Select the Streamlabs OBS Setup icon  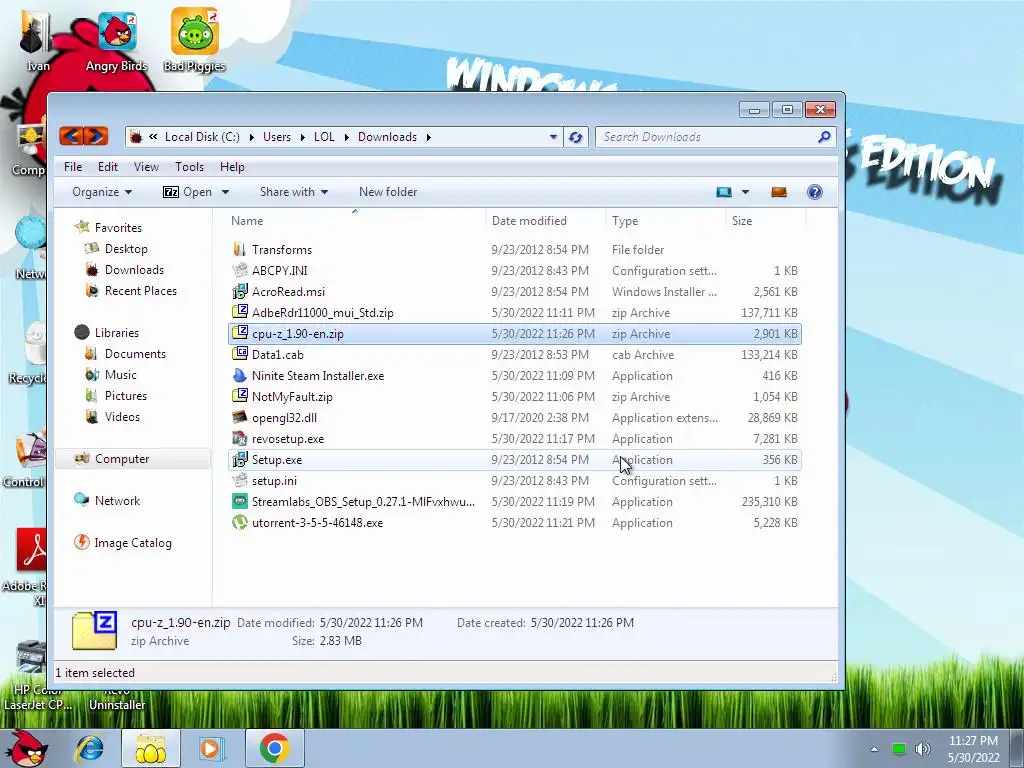[x=240, y=502]
